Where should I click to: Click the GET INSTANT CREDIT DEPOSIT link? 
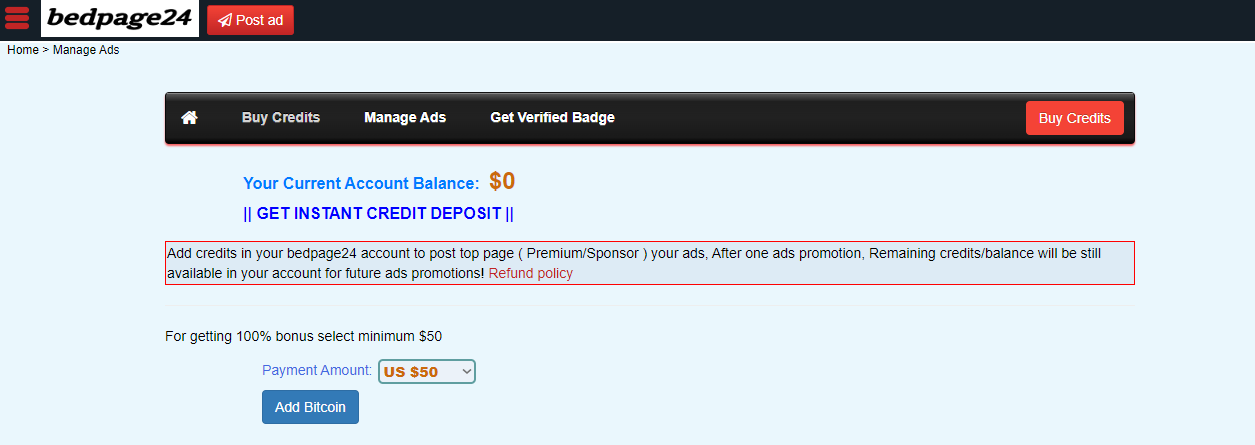(378, 214)
